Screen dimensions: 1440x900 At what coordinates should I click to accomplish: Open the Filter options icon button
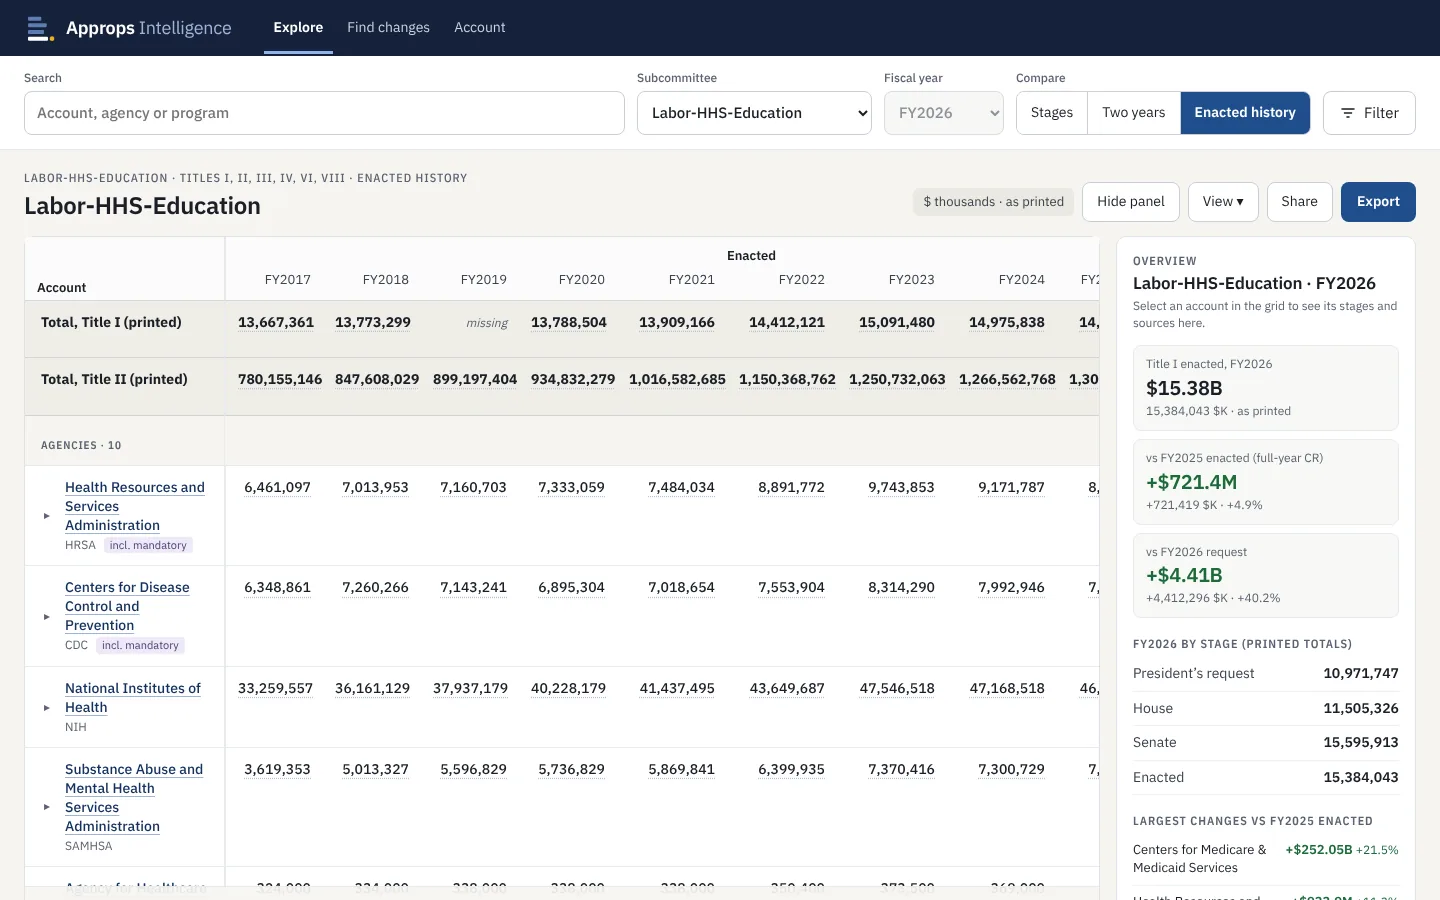coord(1369,113)
